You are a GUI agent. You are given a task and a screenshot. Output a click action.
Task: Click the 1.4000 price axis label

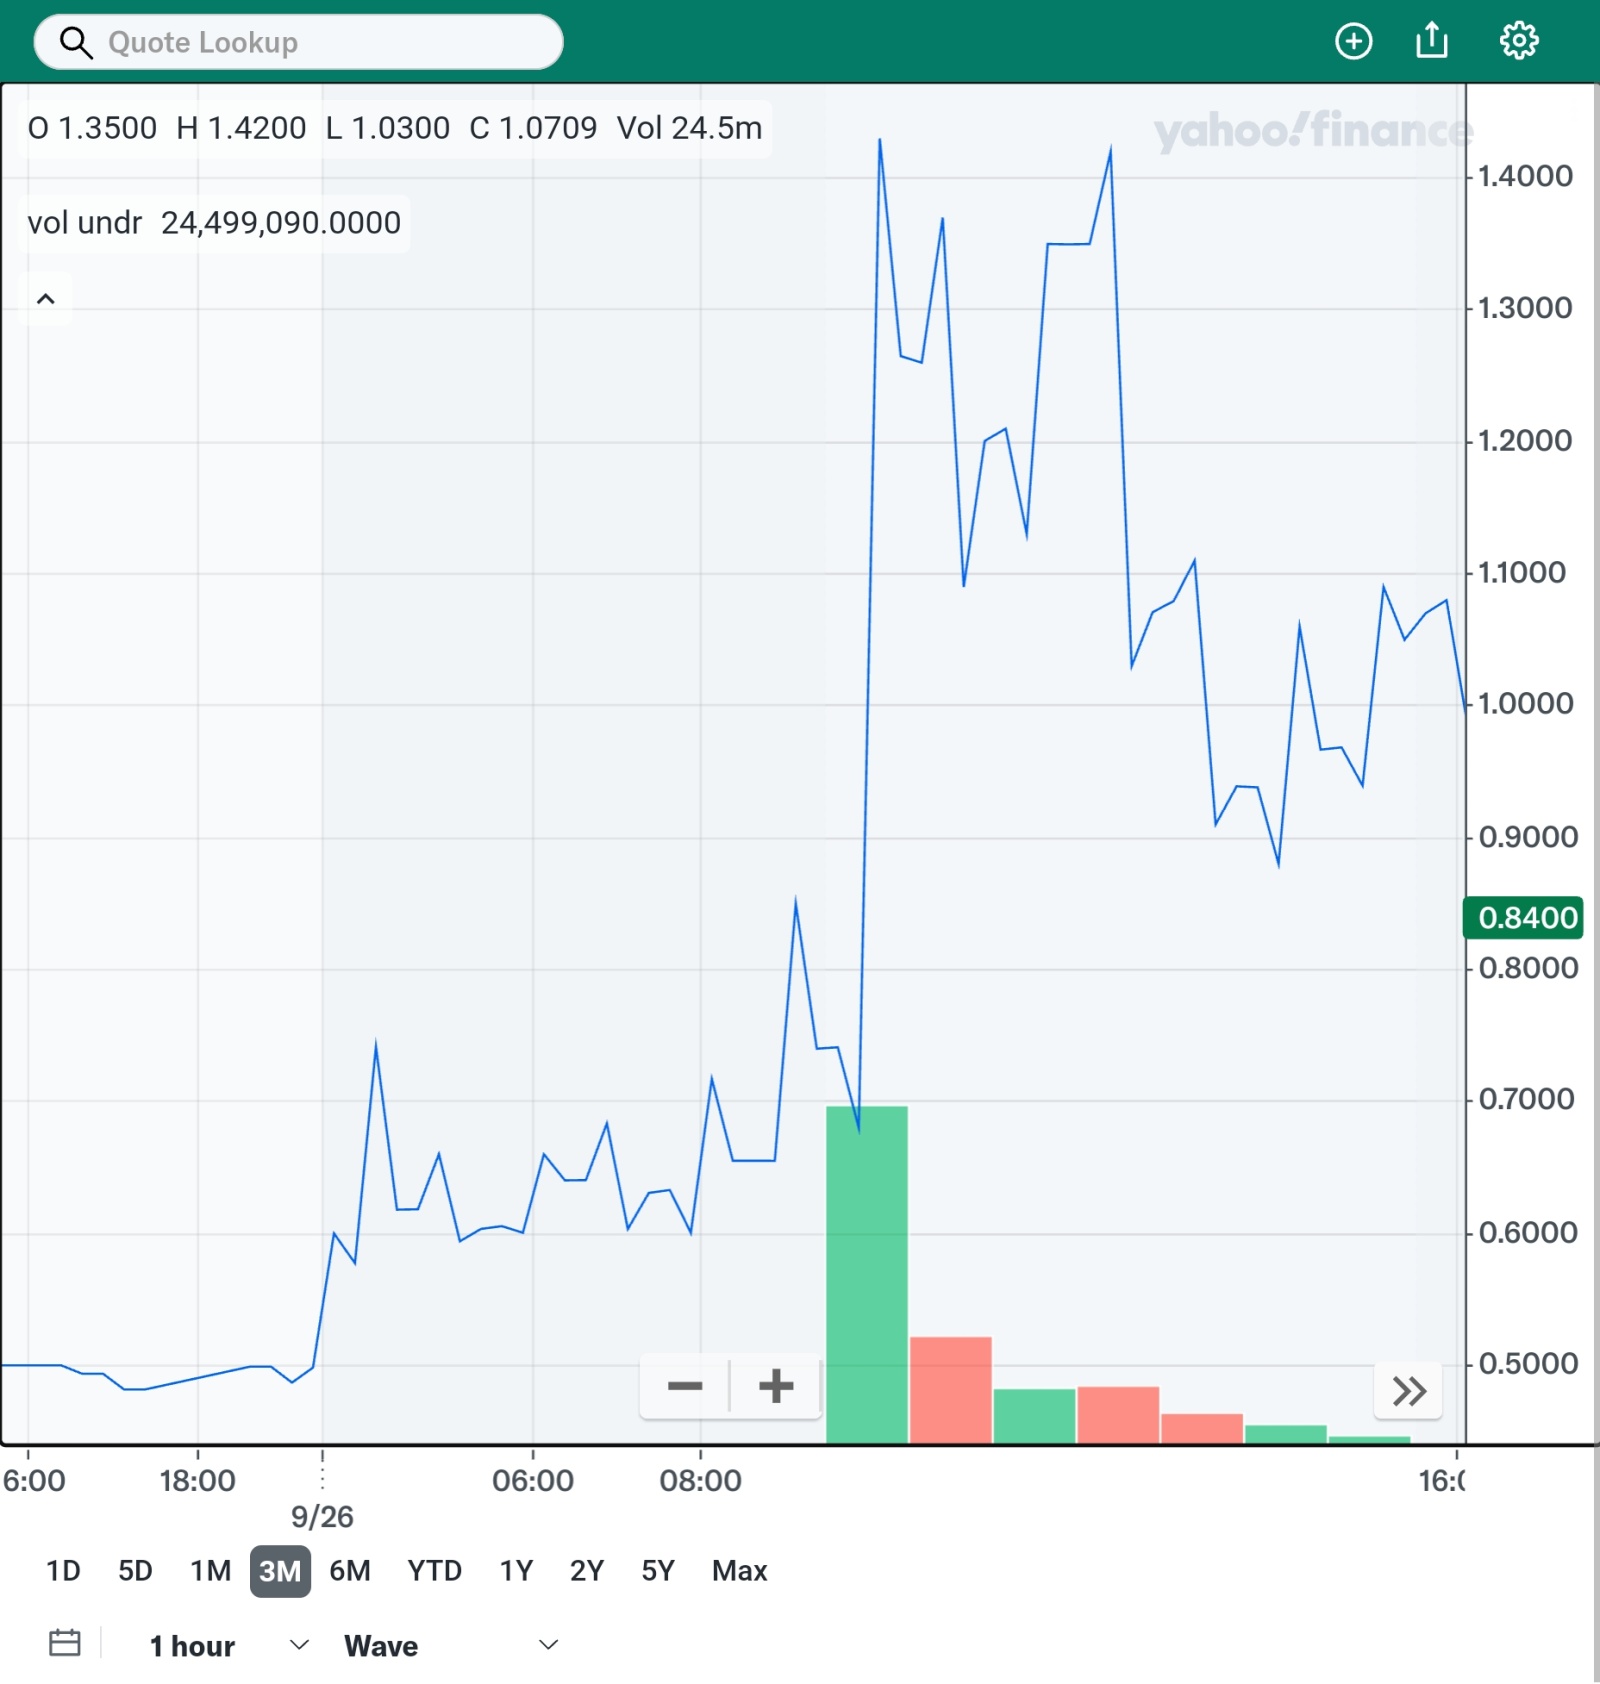[1525, 176]
